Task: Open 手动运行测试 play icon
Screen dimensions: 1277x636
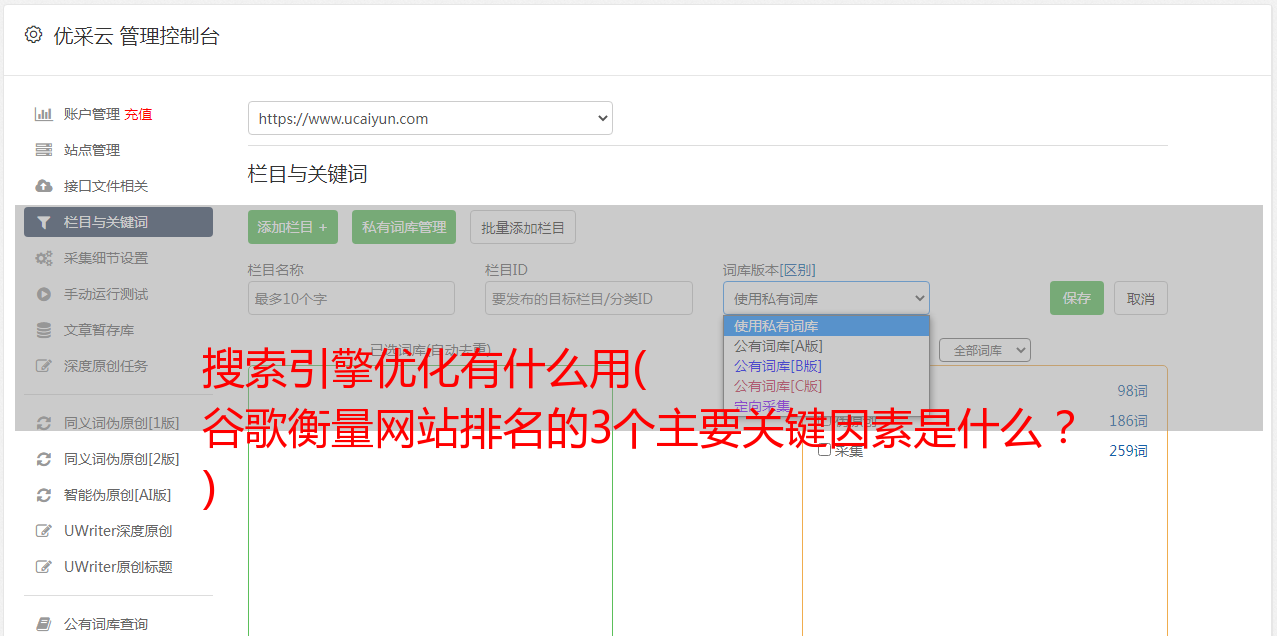Action: [43, 294]
